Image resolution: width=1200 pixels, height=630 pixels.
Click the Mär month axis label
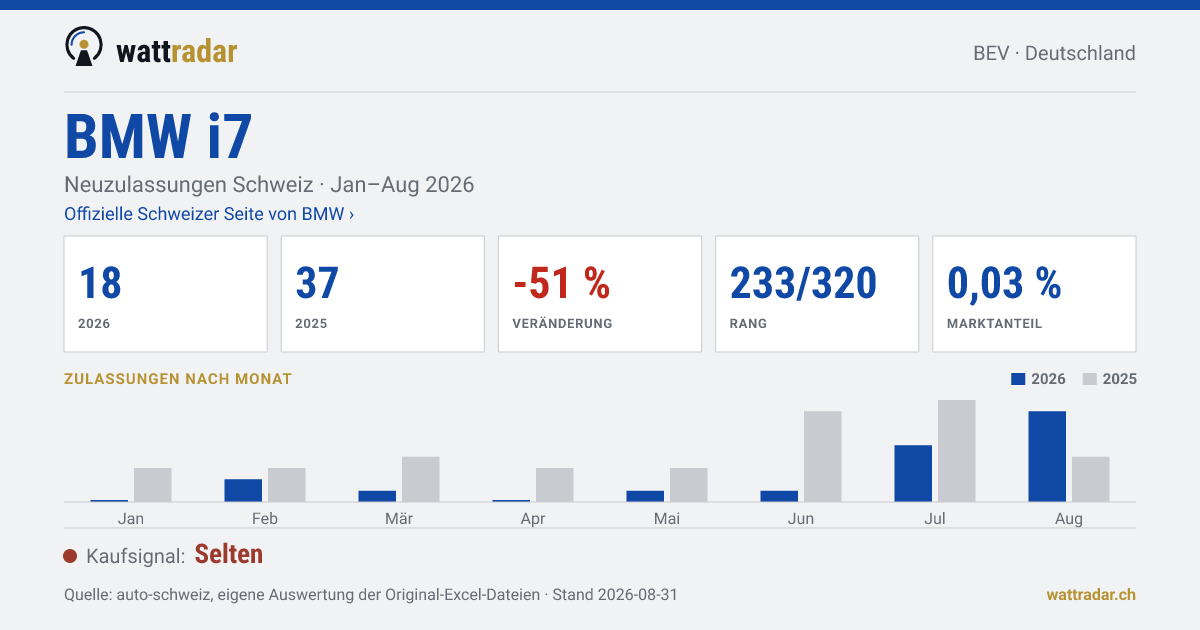pos(399,518)
